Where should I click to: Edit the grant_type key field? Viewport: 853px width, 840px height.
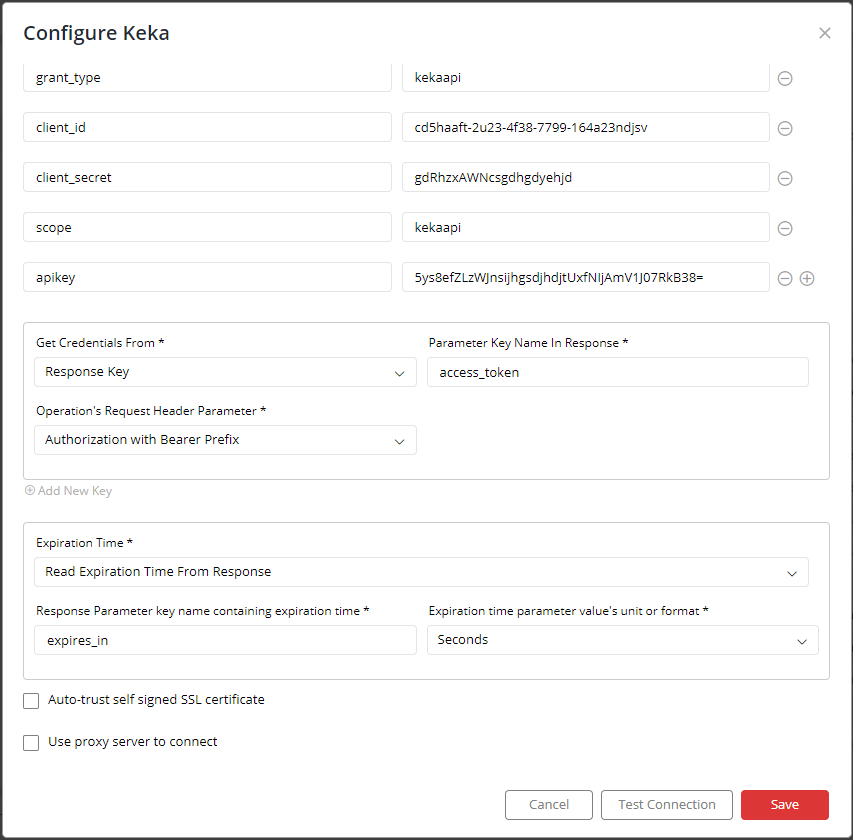click(x=207, y=77)
